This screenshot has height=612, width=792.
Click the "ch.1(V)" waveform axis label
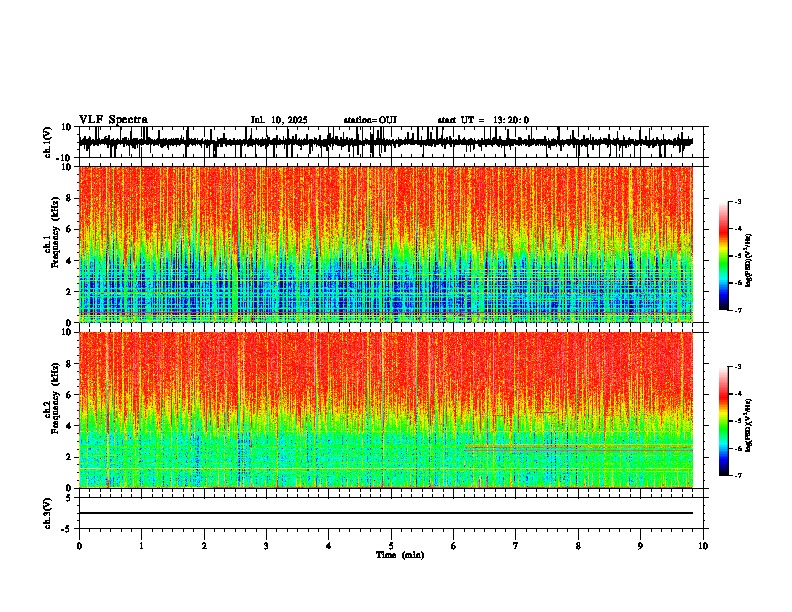(x=49, y=142)
